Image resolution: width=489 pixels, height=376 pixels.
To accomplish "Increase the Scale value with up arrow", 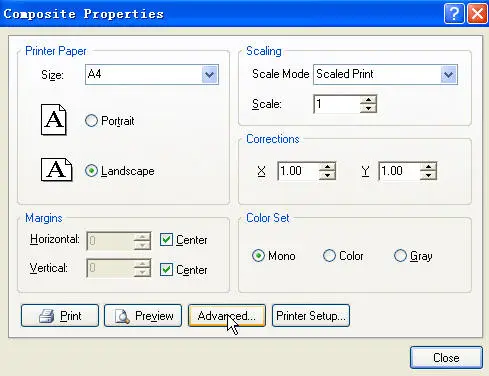I will point(368,100).
